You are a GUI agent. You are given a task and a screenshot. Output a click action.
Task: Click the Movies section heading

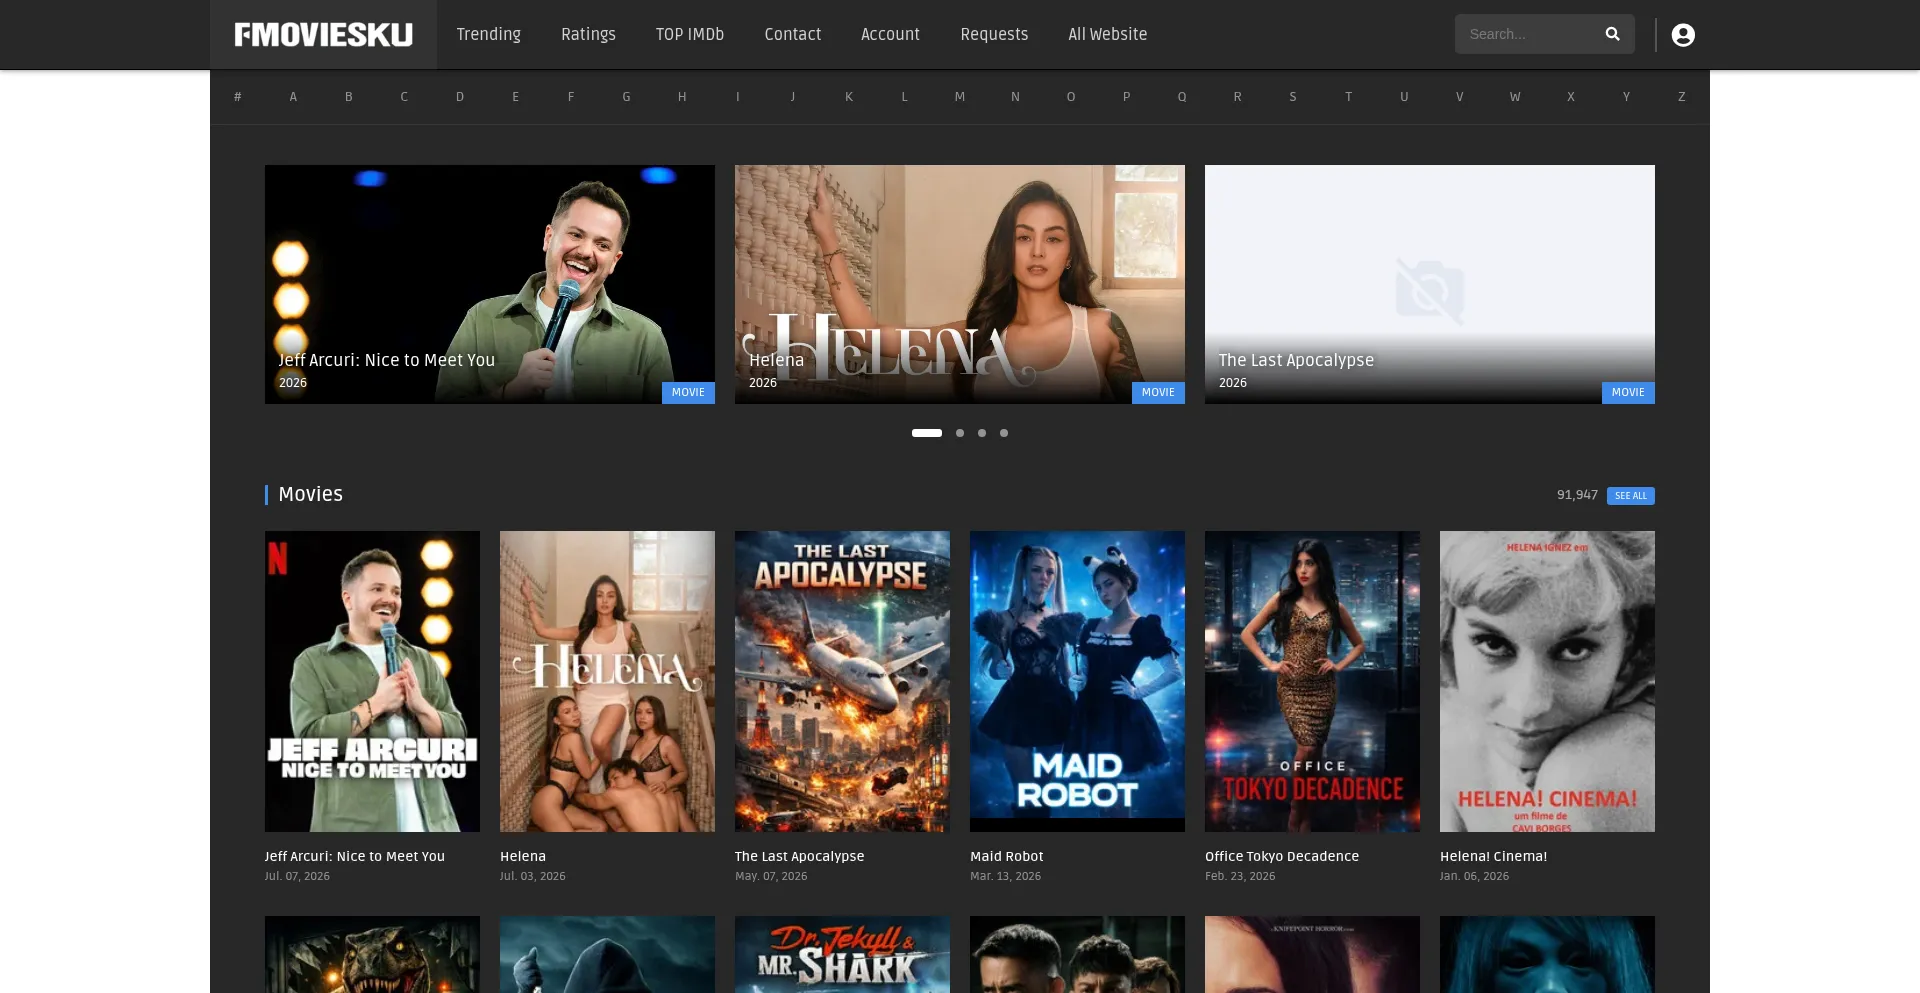[x=310, y=494]
